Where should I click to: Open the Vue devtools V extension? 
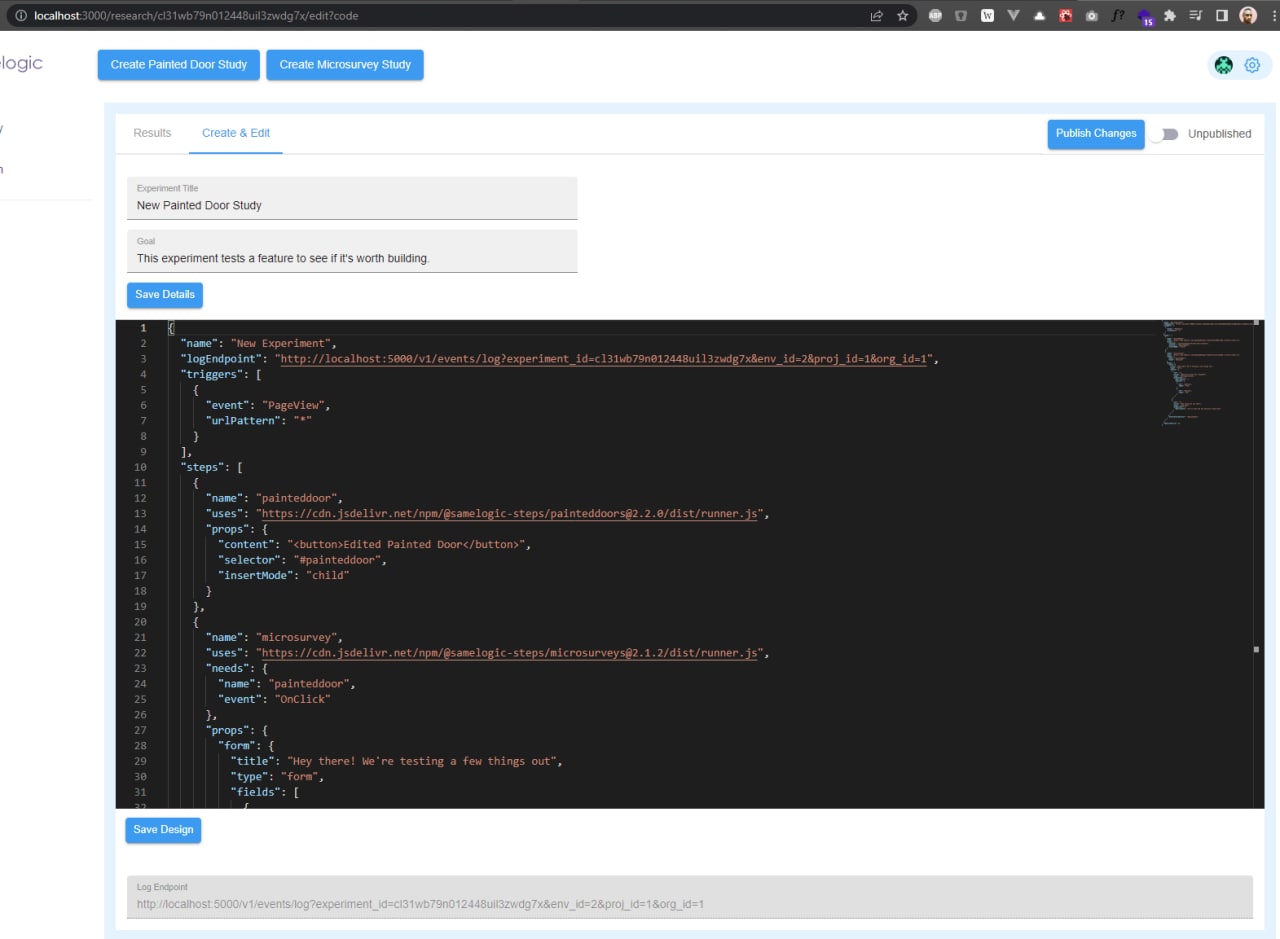pyautogui.click(x=1013, y=16)
